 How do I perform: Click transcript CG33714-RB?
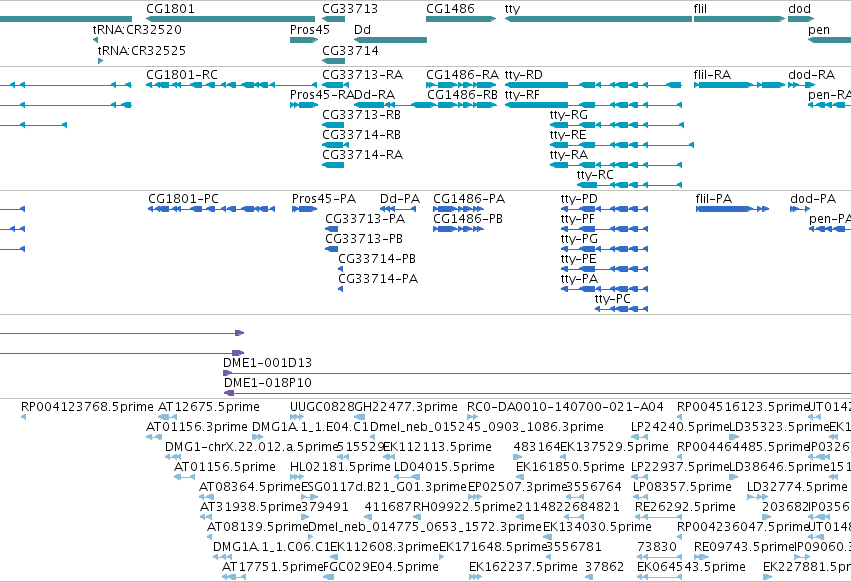335,145
